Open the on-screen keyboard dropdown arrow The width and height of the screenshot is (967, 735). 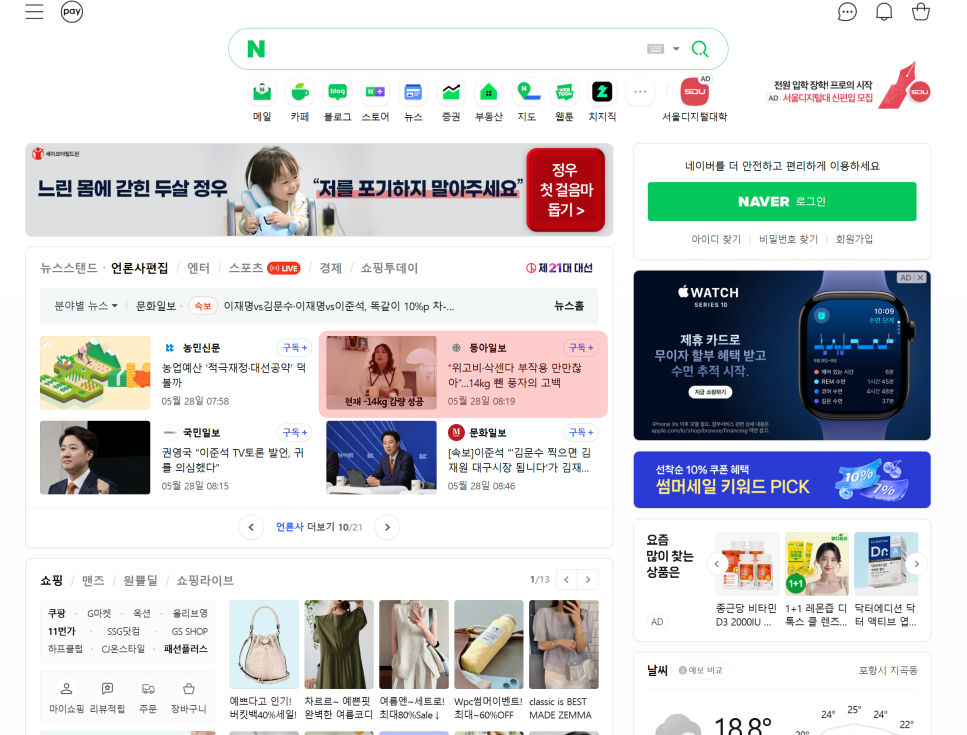676,49
